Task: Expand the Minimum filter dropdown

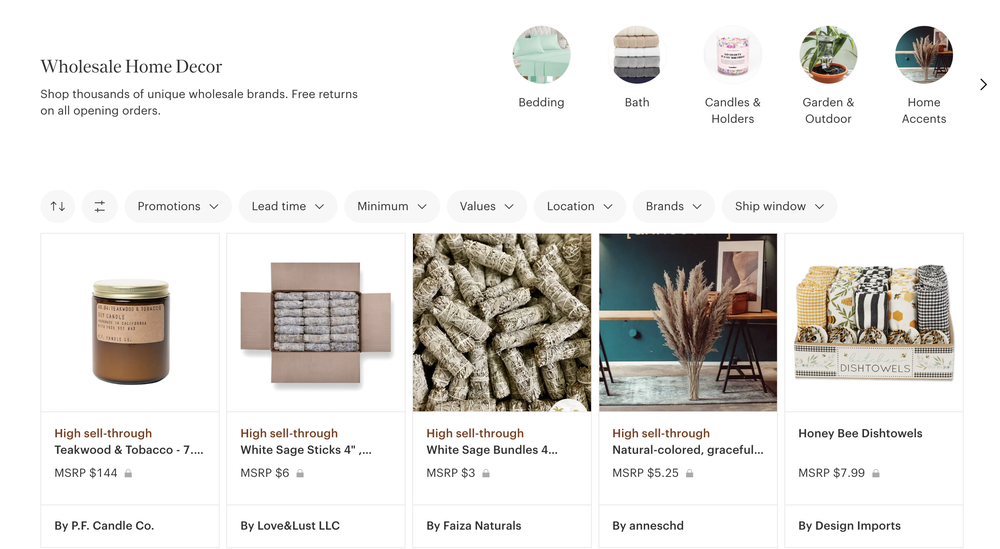Action: pyautogui.click(x=392, y=206)
